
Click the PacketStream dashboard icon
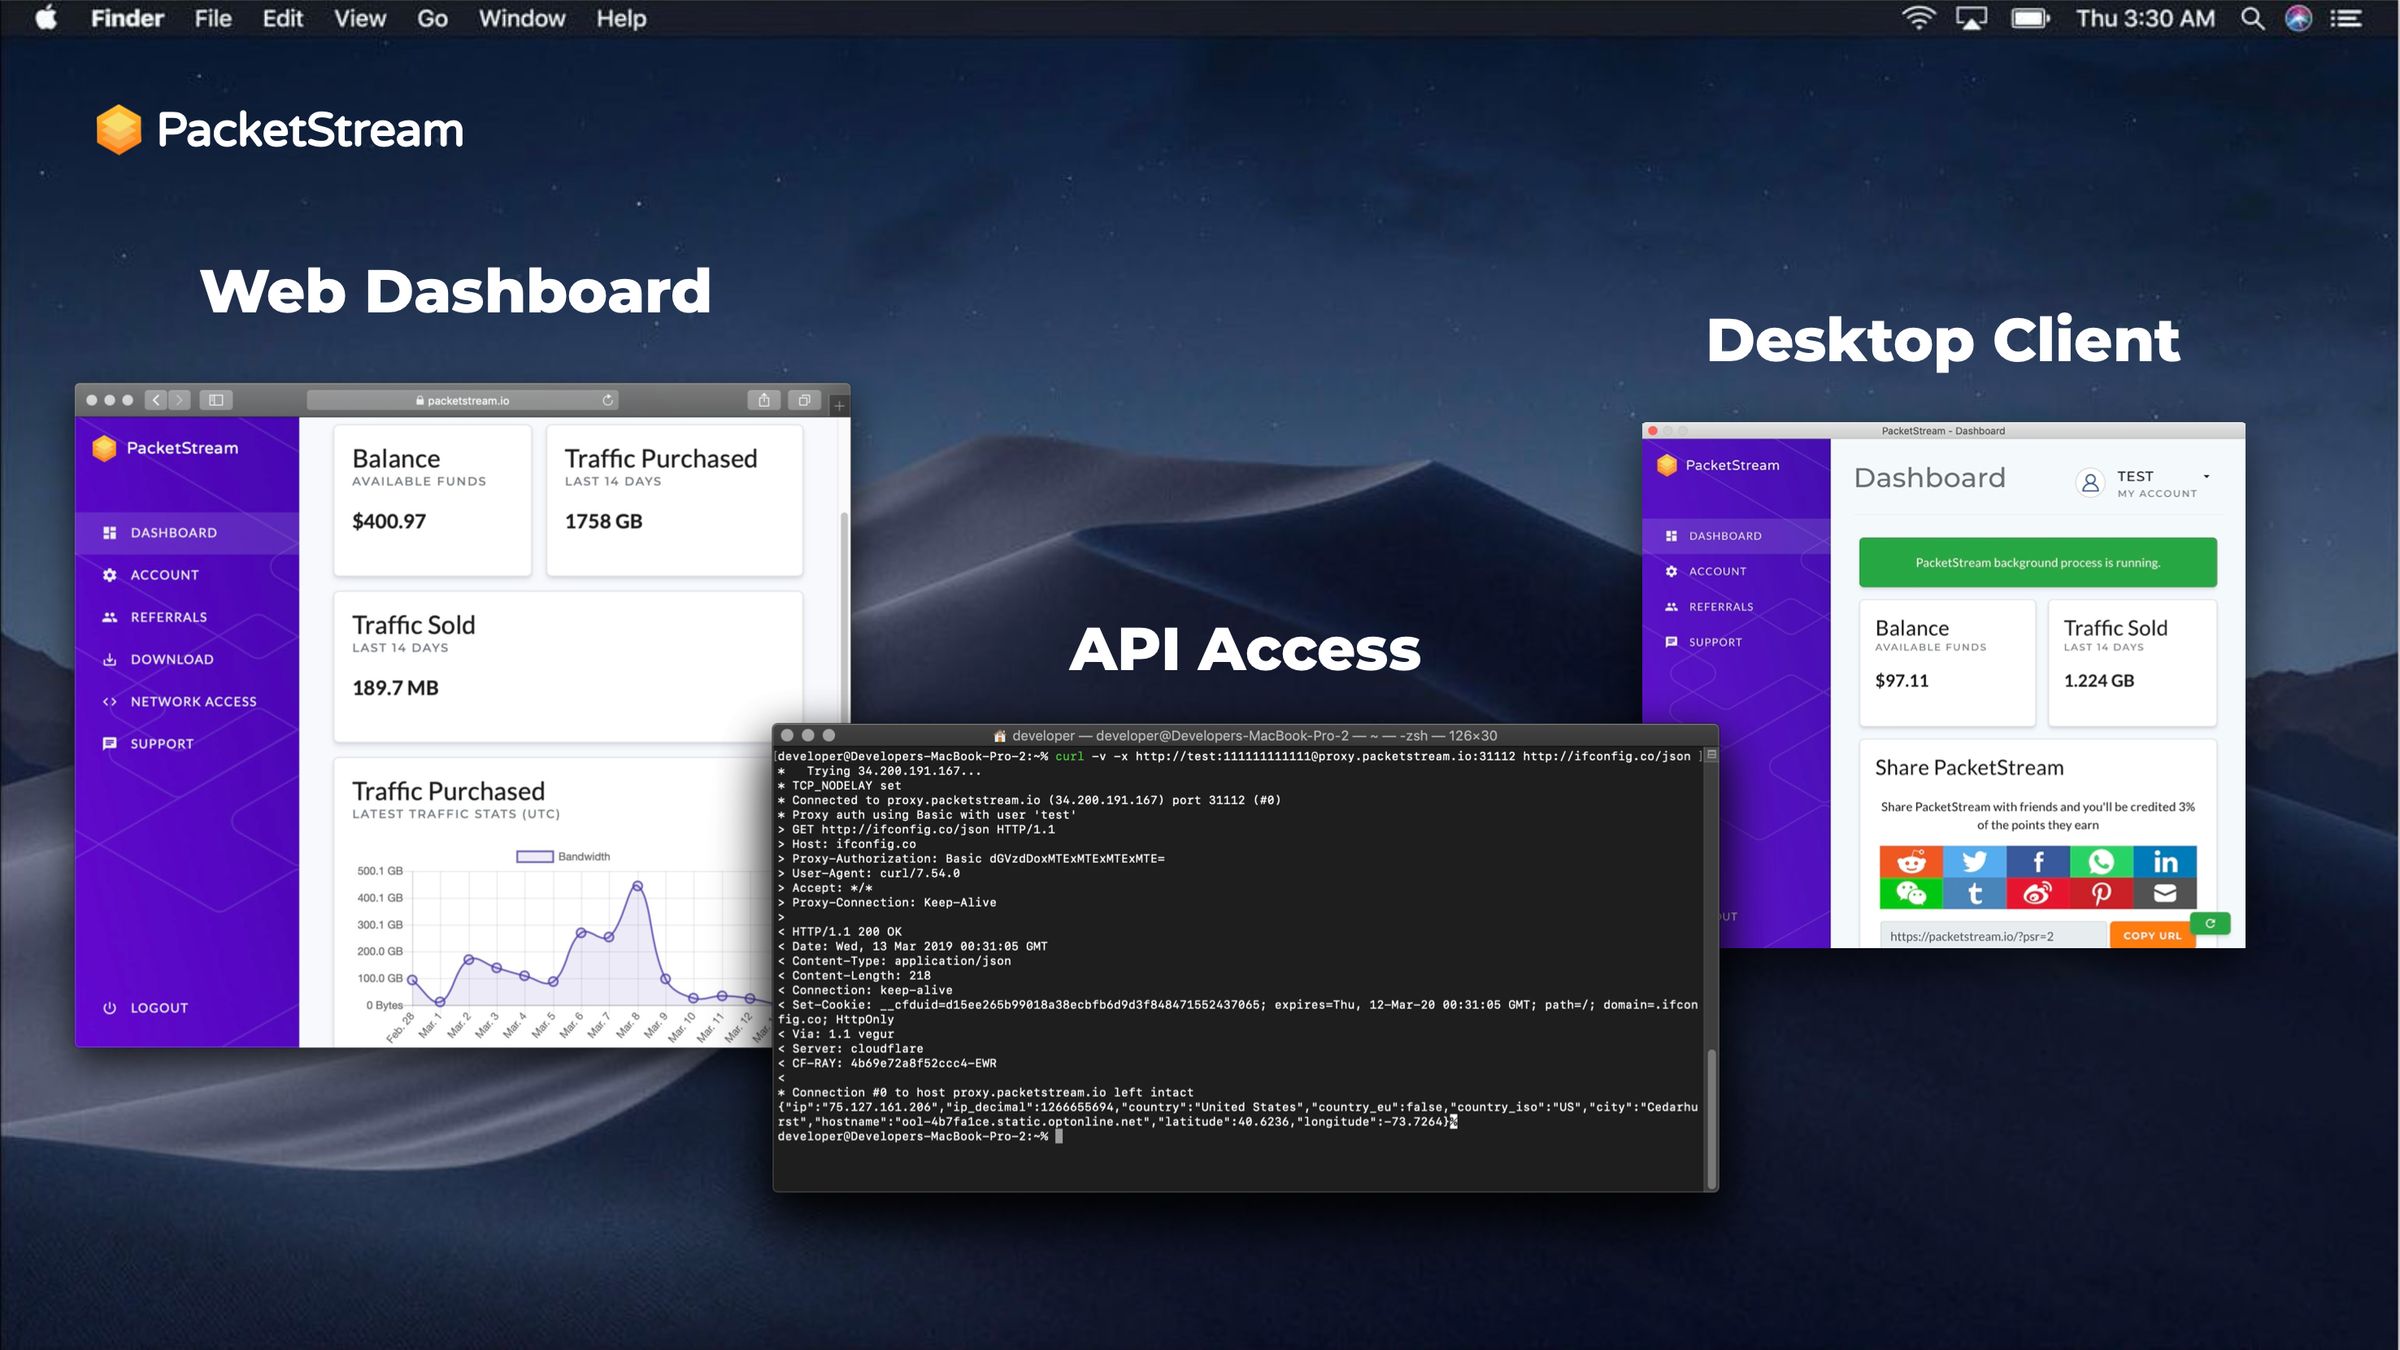pos(112,531)
